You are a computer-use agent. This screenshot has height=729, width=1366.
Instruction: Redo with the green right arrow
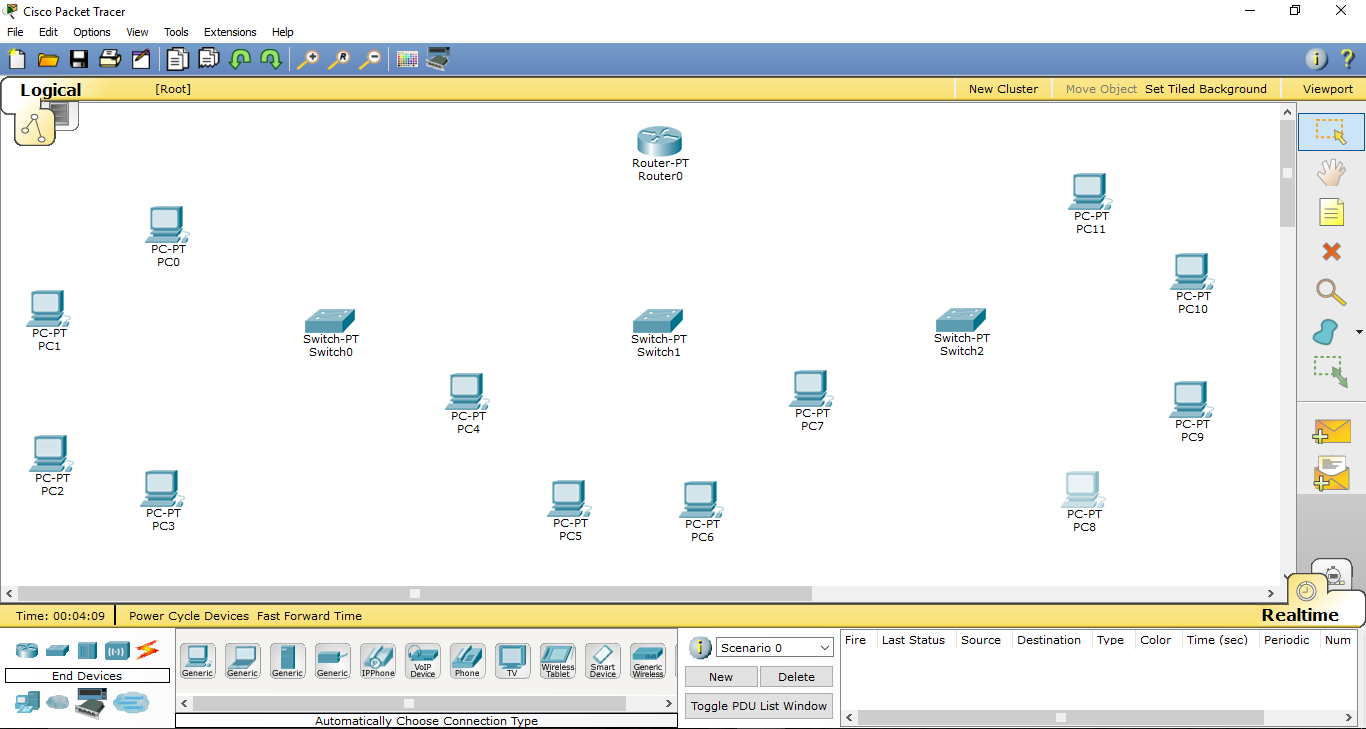click(x=271, y=59)
